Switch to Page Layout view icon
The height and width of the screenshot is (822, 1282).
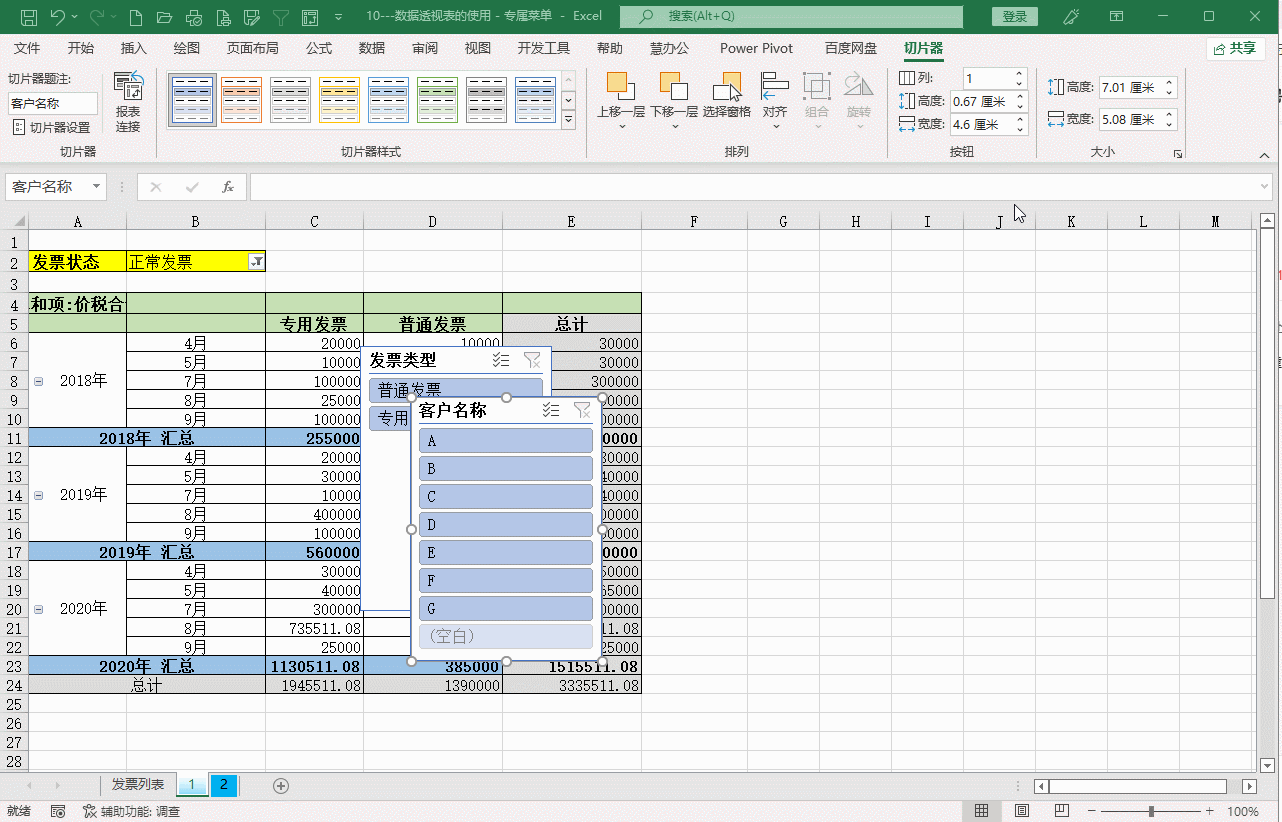pyautogui.click(x=1022, y=811)
